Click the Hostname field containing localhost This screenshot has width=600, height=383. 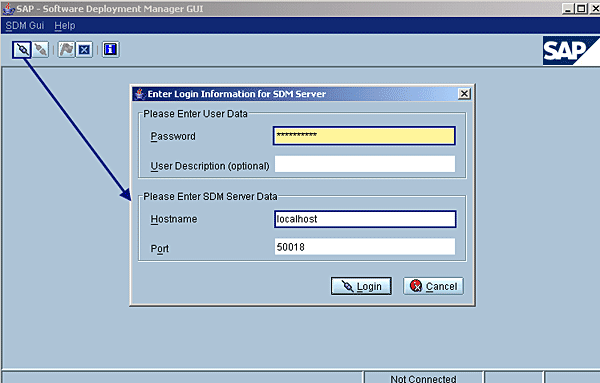click(365, 219)
